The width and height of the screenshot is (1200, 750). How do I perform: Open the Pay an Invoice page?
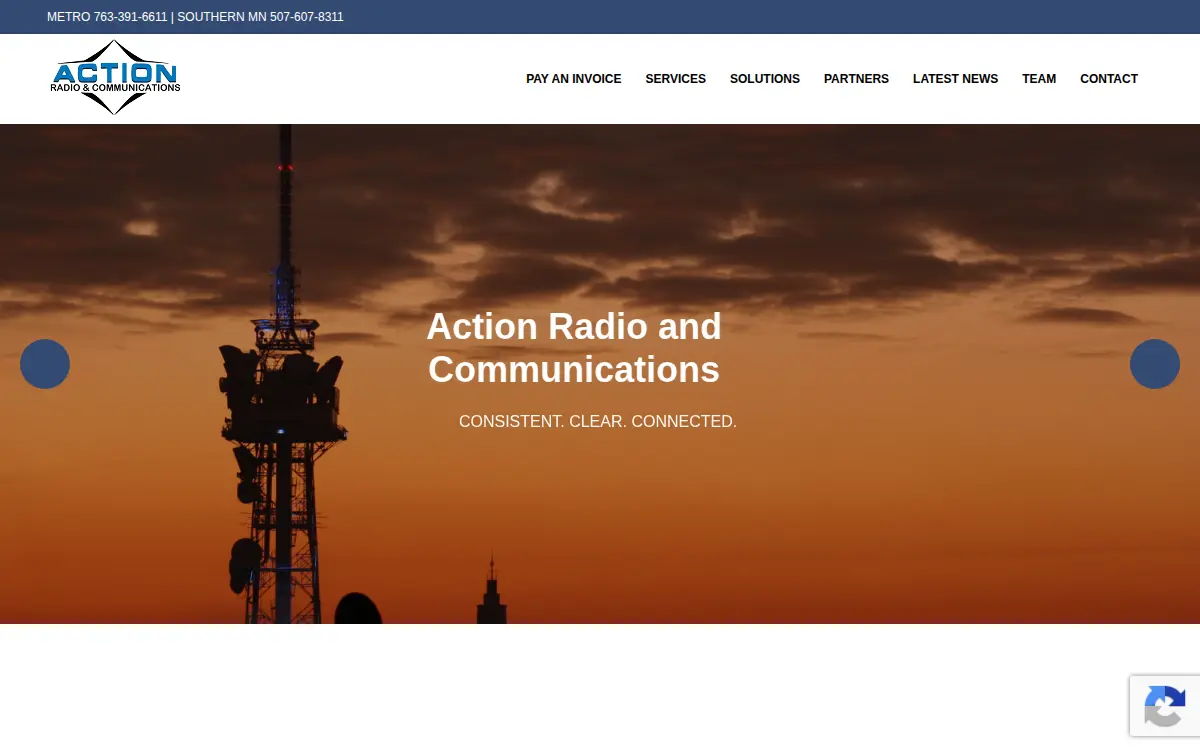(x=574, y=79)
